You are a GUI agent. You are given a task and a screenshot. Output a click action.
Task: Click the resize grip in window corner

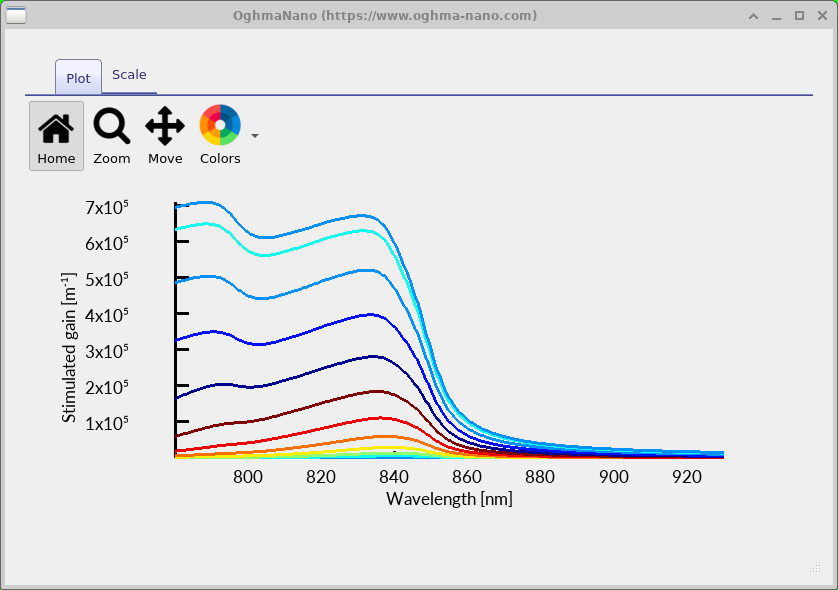[815, 568]
